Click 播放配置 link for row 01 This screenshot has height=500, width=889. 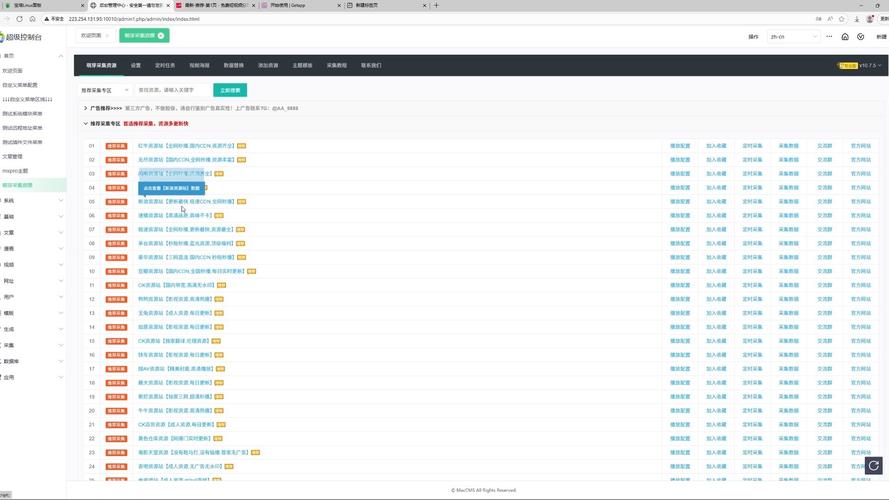coord(679,146)
